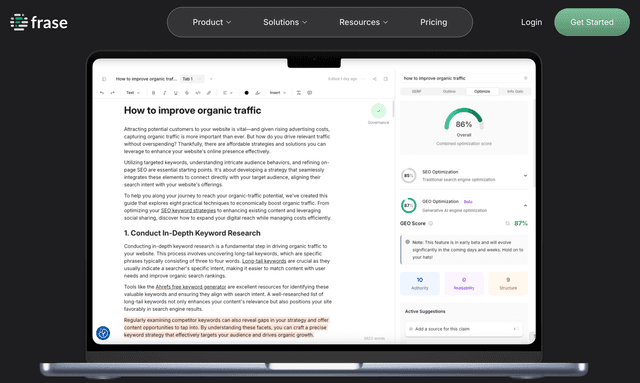Toggle the right panel layout icon
The height and width of the screenshot is (383, 640).
point(385,79)
